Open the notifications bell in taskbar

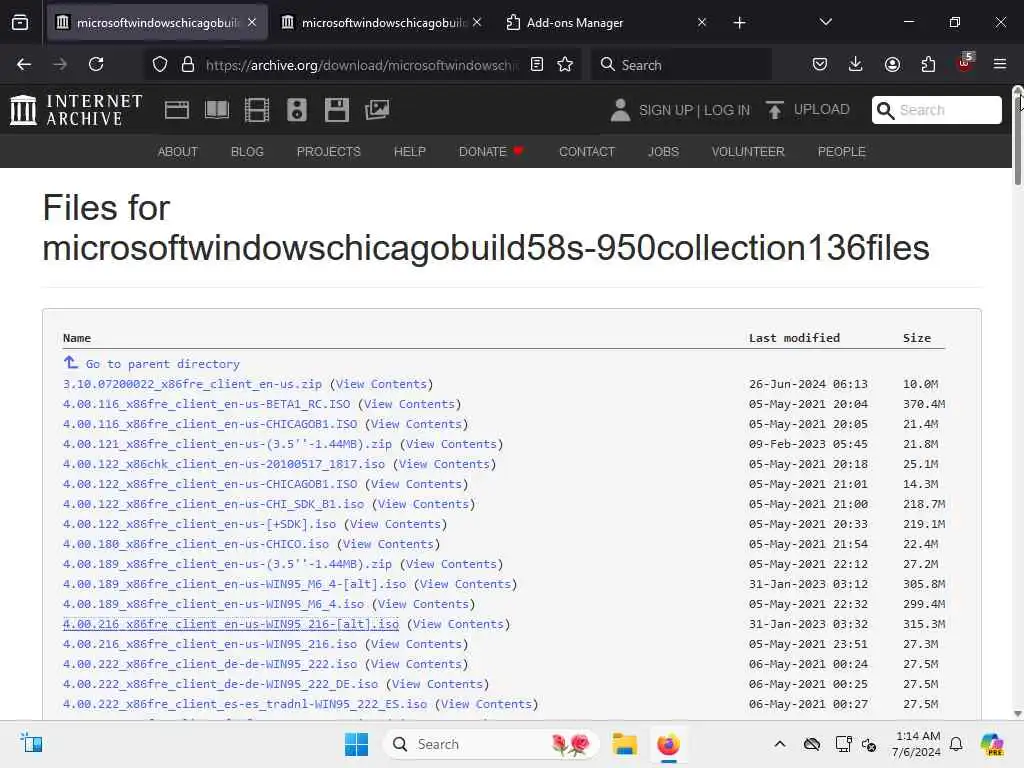(x=956, y=744)
